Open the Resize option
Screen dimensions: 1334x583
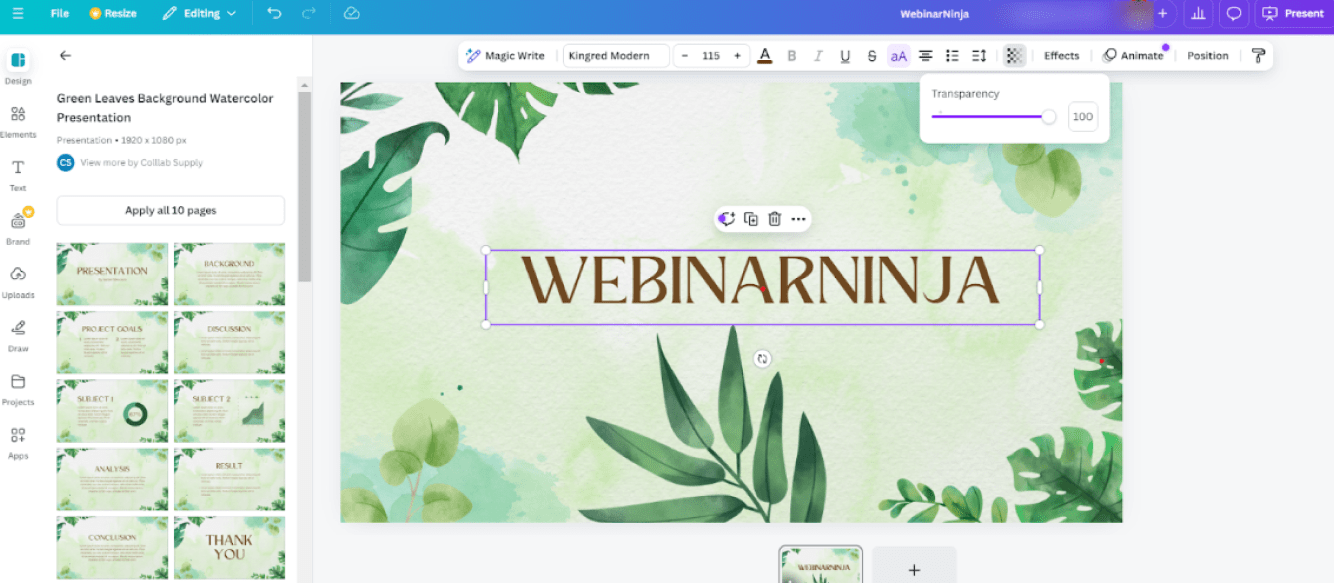113,14
